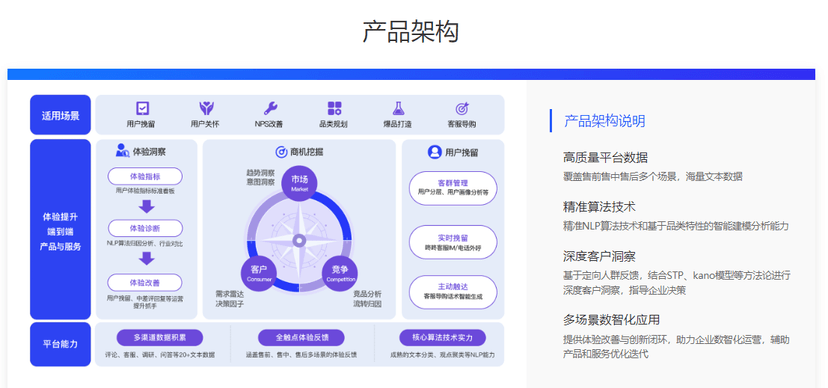Screen dimensions: 828x388
Task: Click the 核心算法技术实力 purple button
Action: tap(443, 337)
